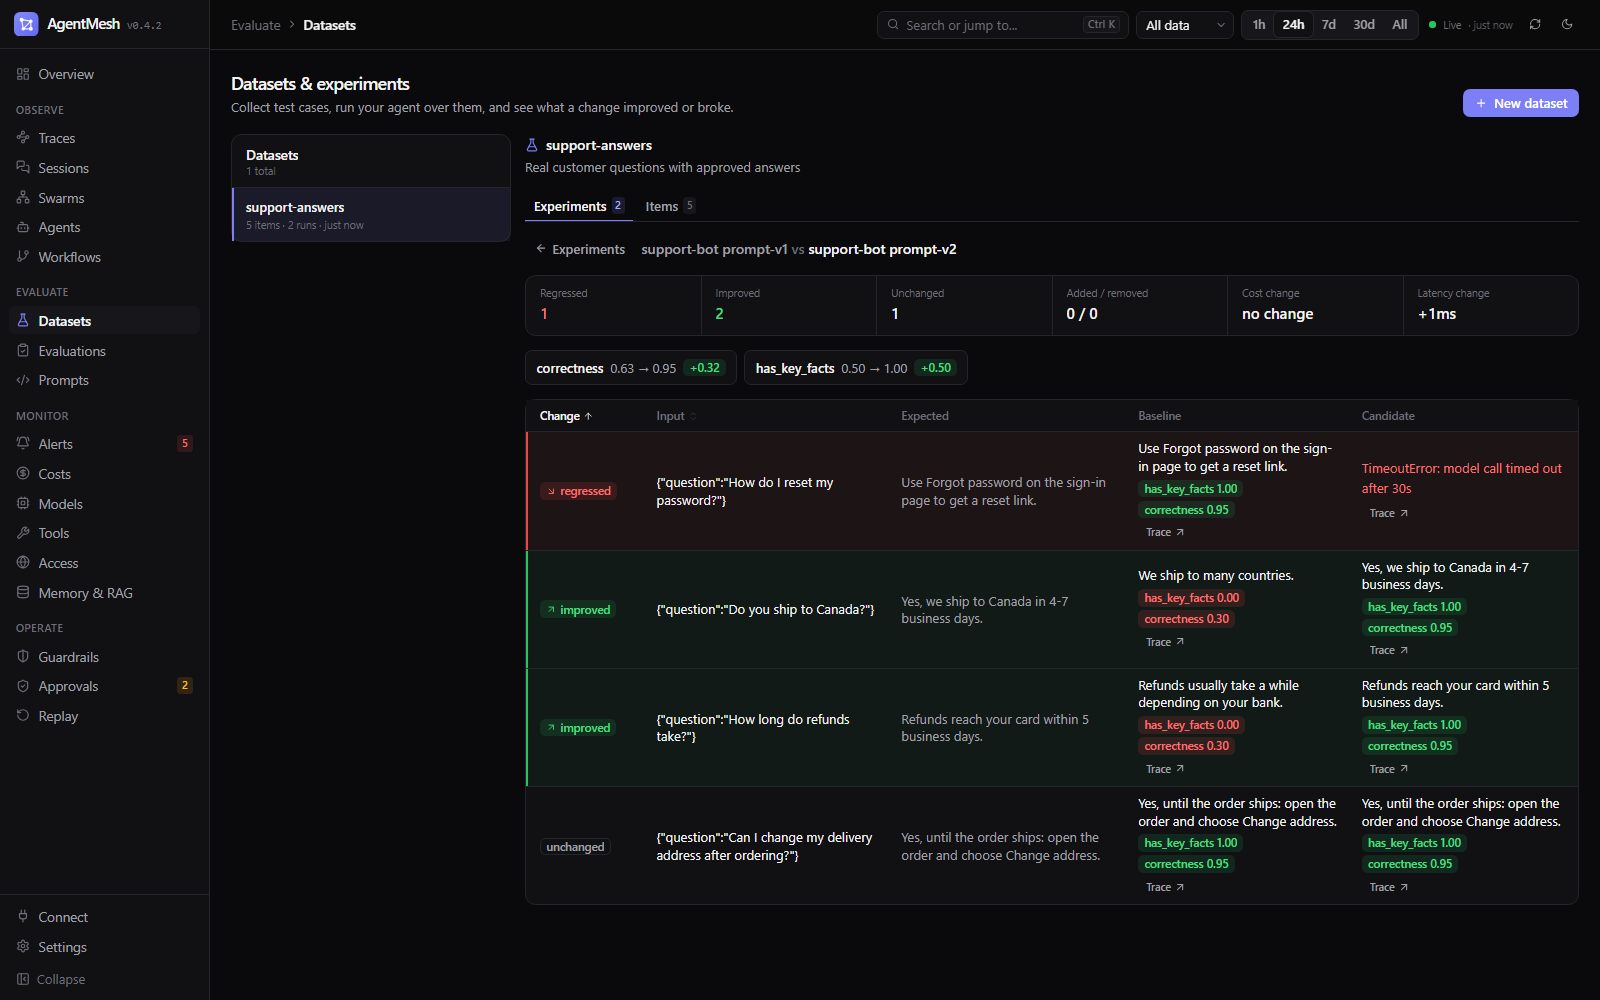Open Models
The width and height of the screenshot is (1600, 1000).
104,504
